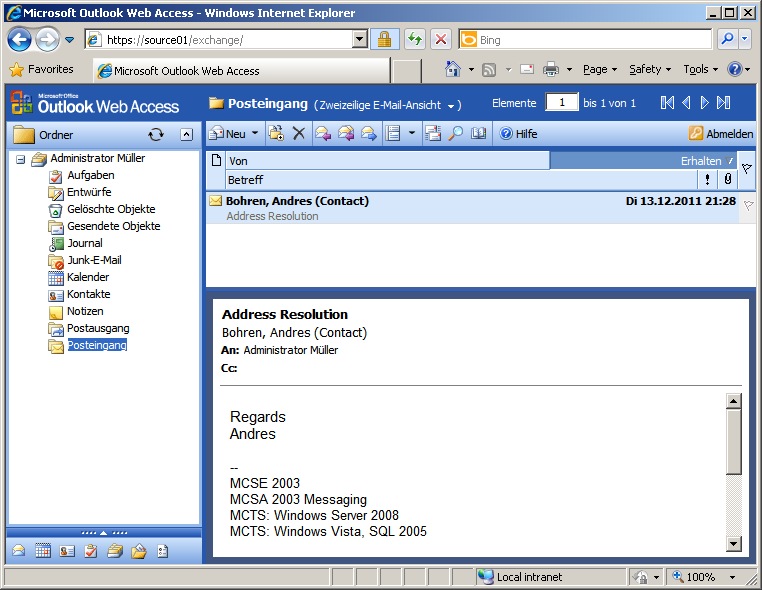
Task: Open the Journal folder
Action: (85, 243)
